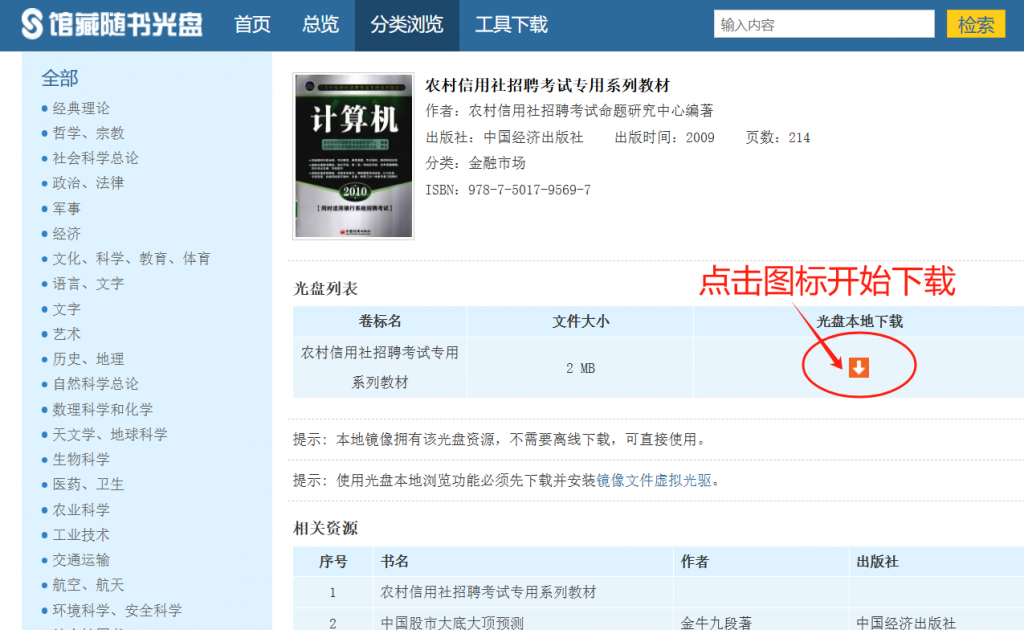Browse the 政治、法律 category
This screenshot has height=630, width=1024.
pos(88,183)
